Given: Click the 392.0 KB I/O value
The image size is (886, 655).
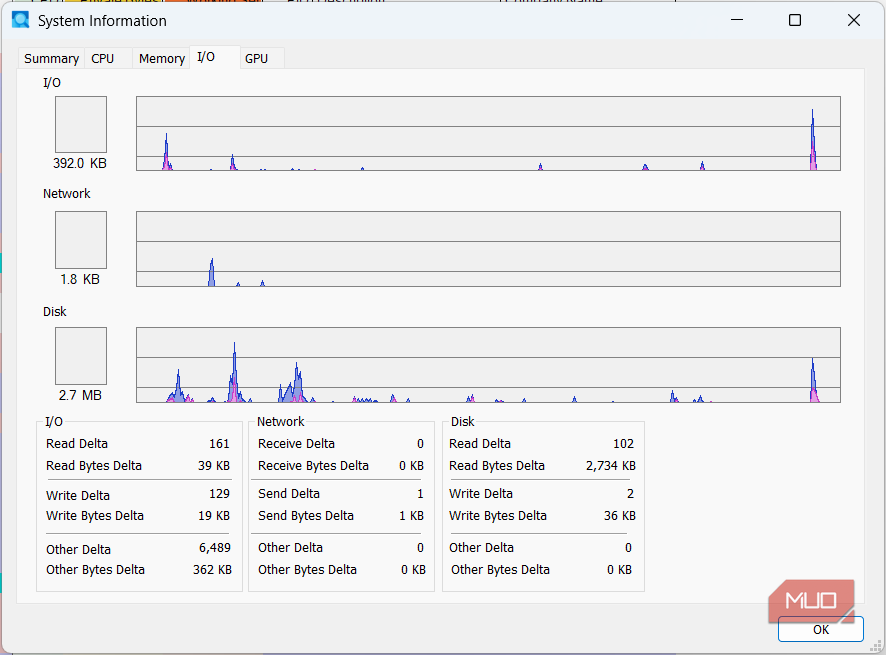Looking at the screenshot, I should coord(80,163).
